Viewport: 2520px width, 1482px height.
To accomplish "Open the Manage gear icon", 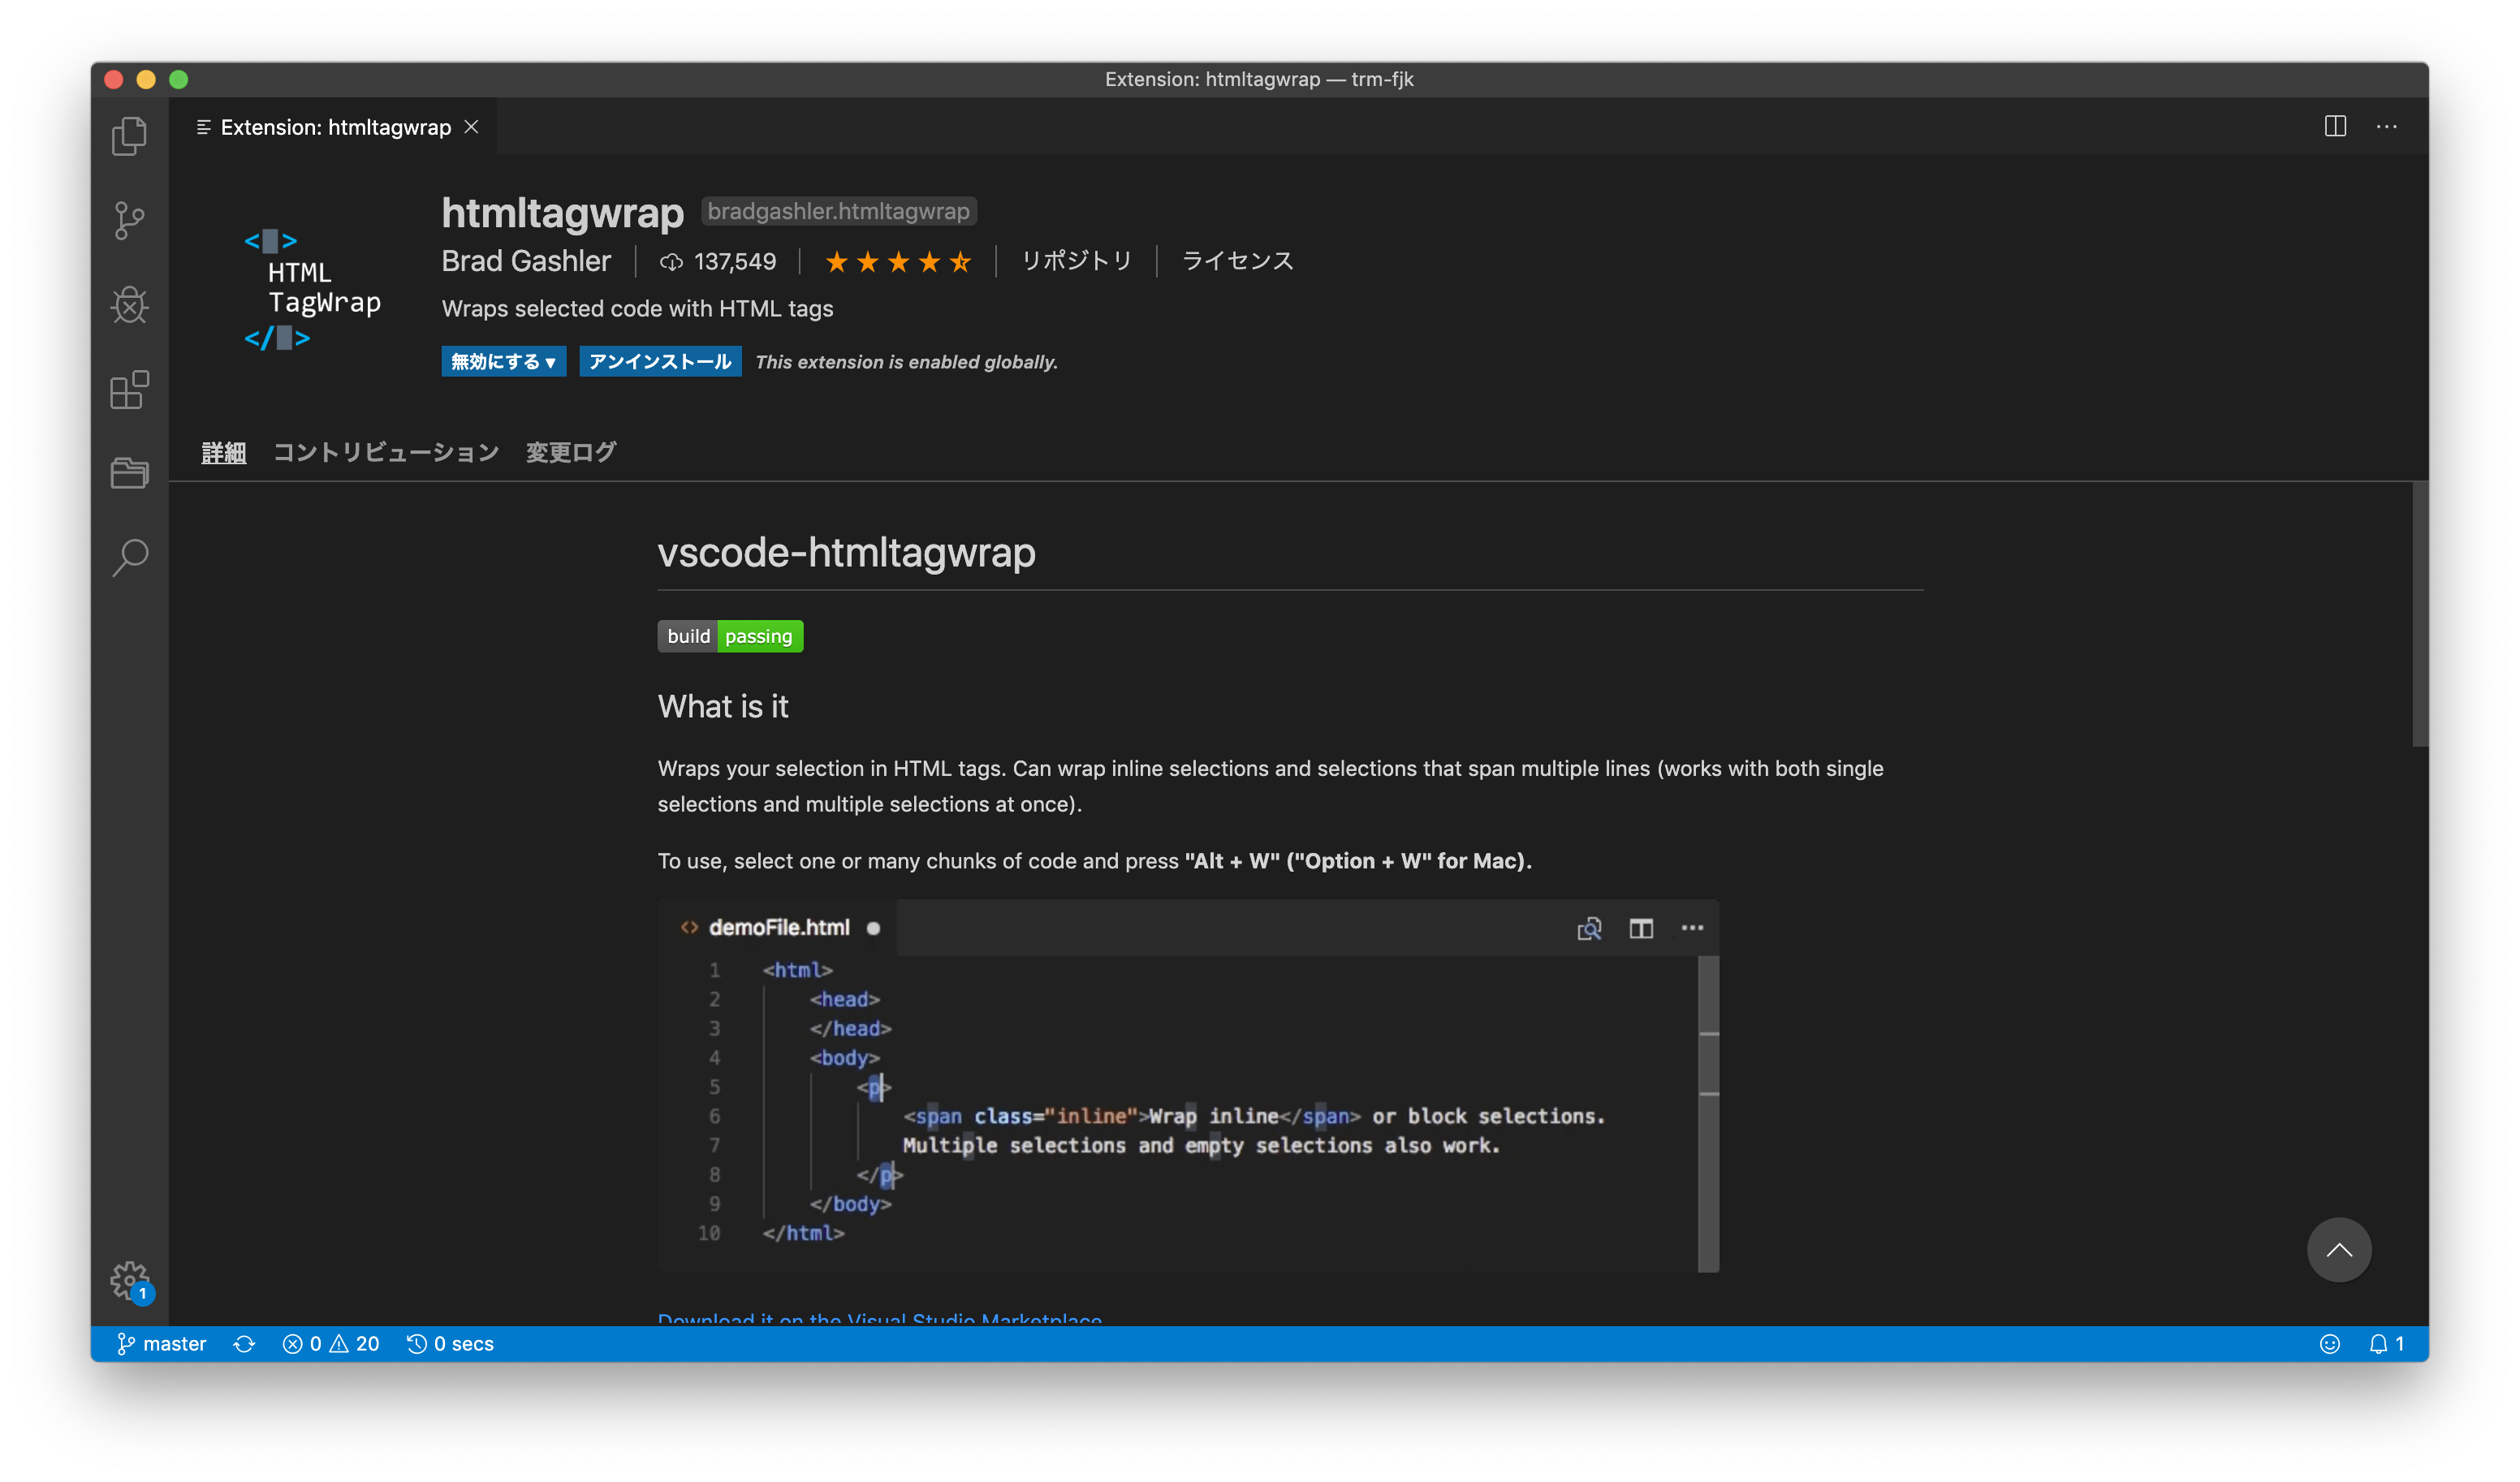I will click(129, 1279).
